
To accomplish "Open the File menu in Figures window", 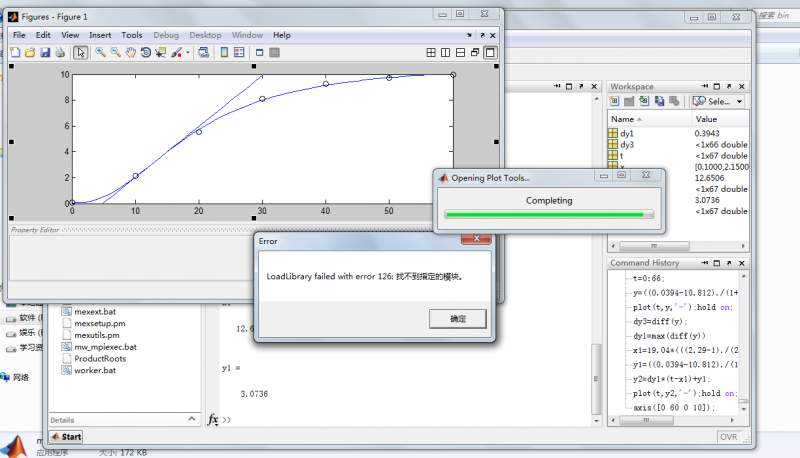I will 19,35.
